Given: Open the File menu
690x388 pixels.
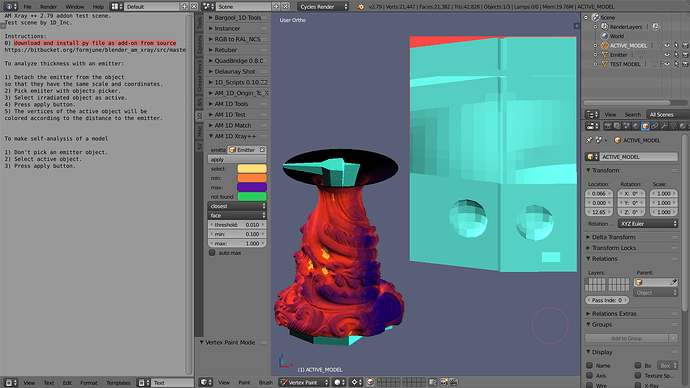Looking at the screenshot, I should coord(27,7).
